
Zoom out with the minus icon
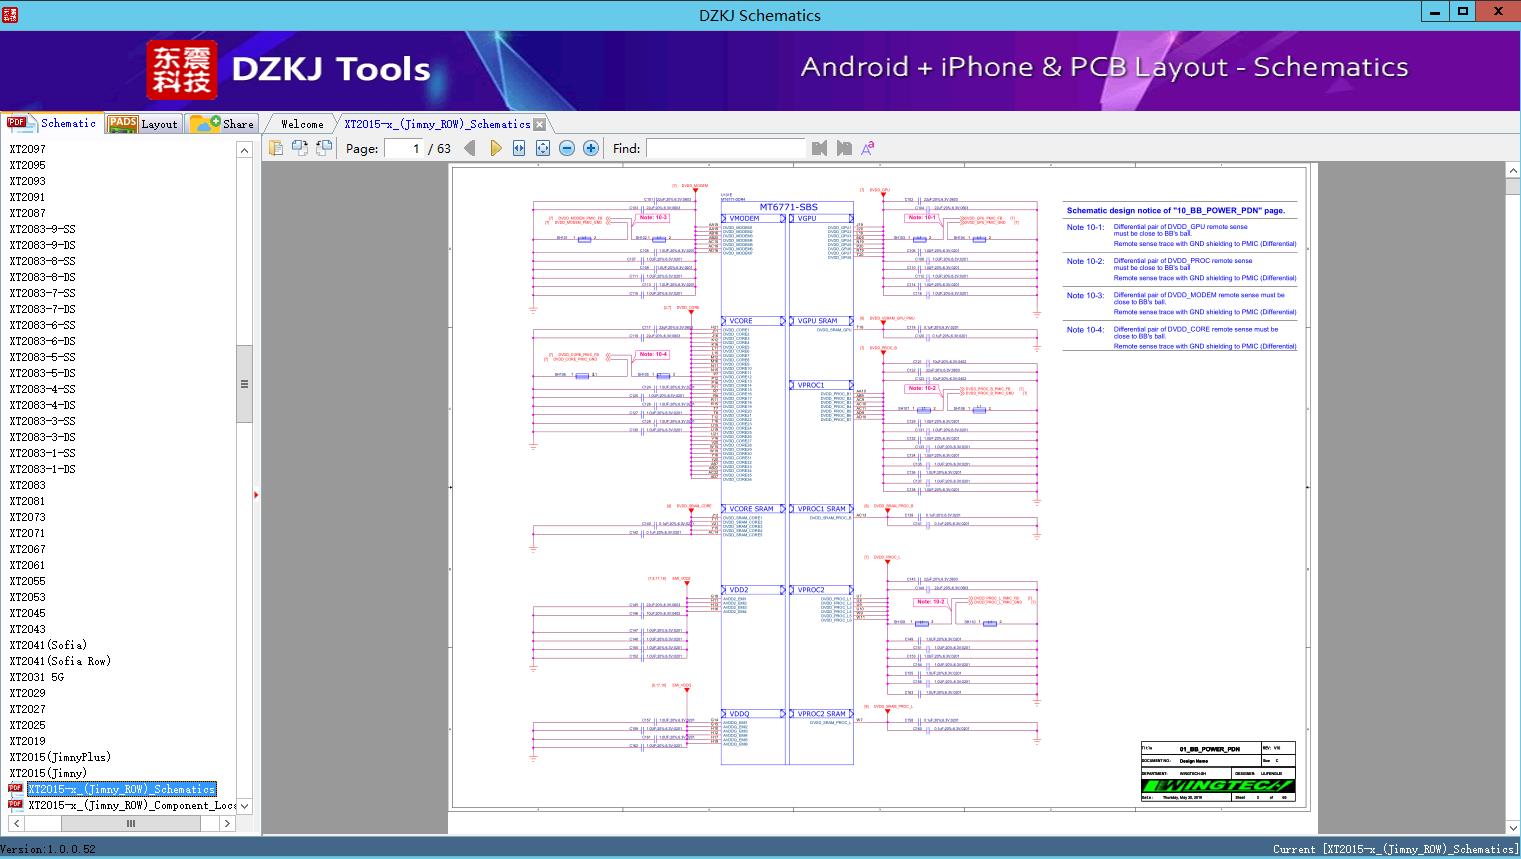(567, 148)
